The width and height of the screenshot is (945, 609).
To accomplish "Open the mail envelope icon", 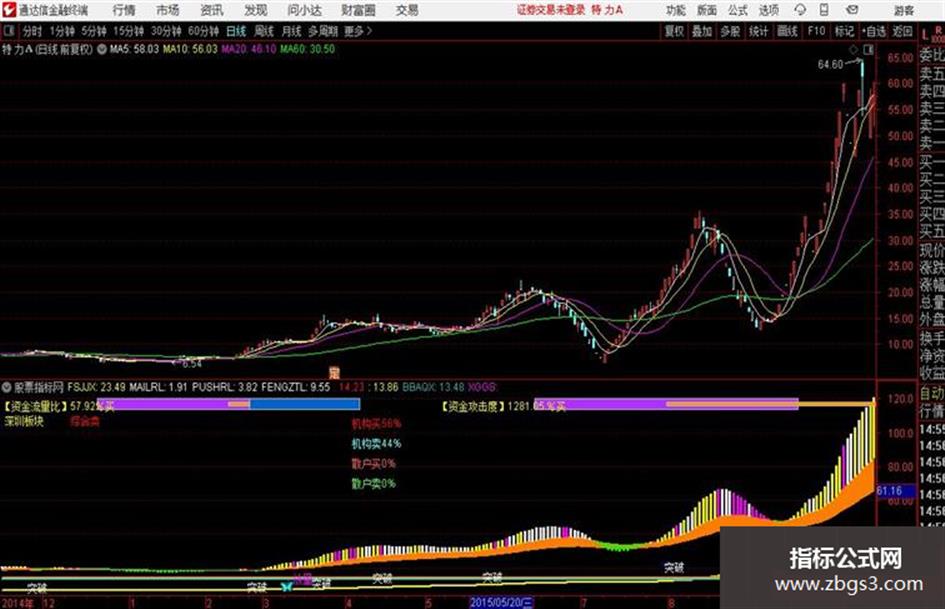I will [x=852, y=10].
